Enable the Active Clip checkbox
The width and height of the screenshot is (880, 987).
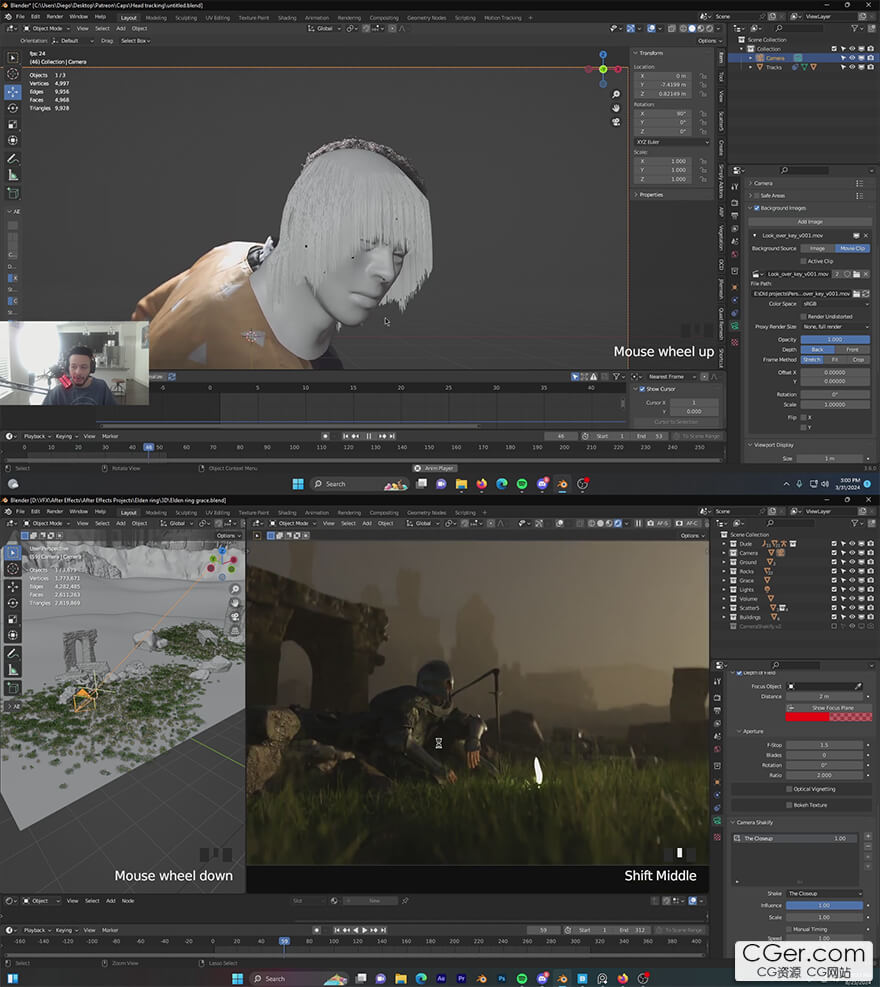coord(803,261)
